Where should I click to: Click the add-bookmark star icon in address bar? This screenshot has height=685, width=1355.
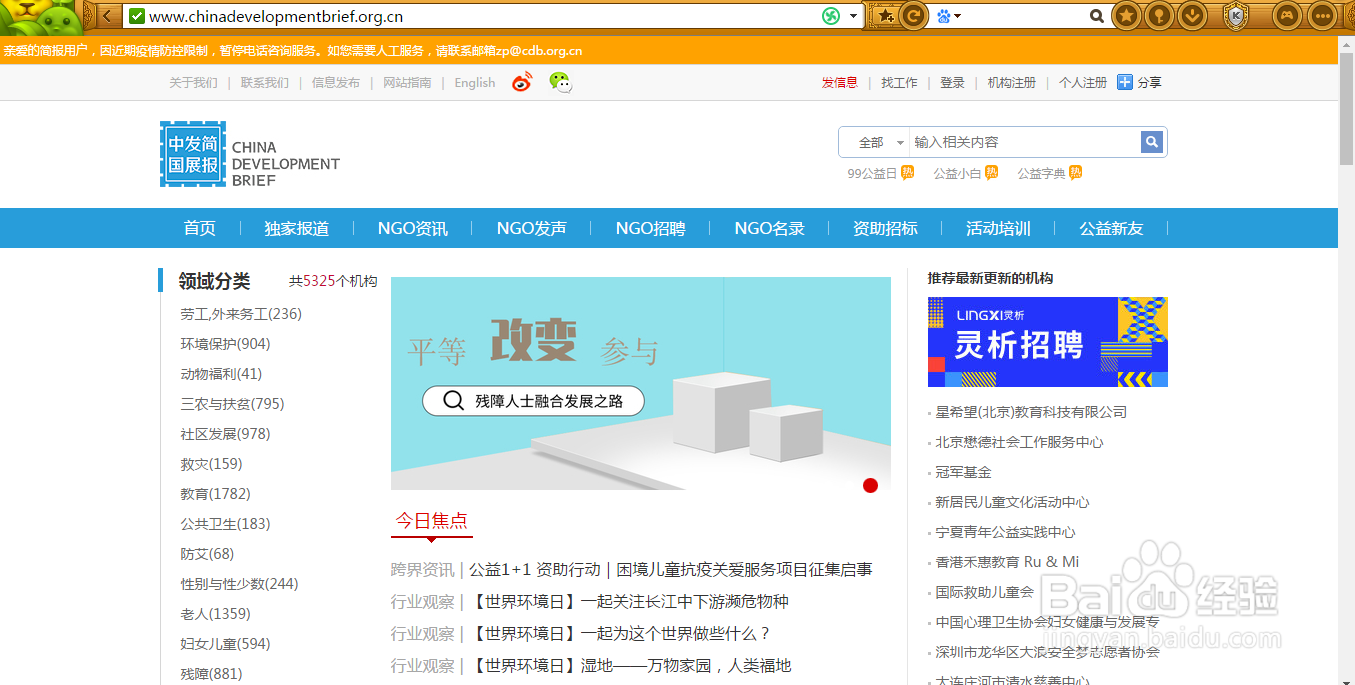pos(884,15)
